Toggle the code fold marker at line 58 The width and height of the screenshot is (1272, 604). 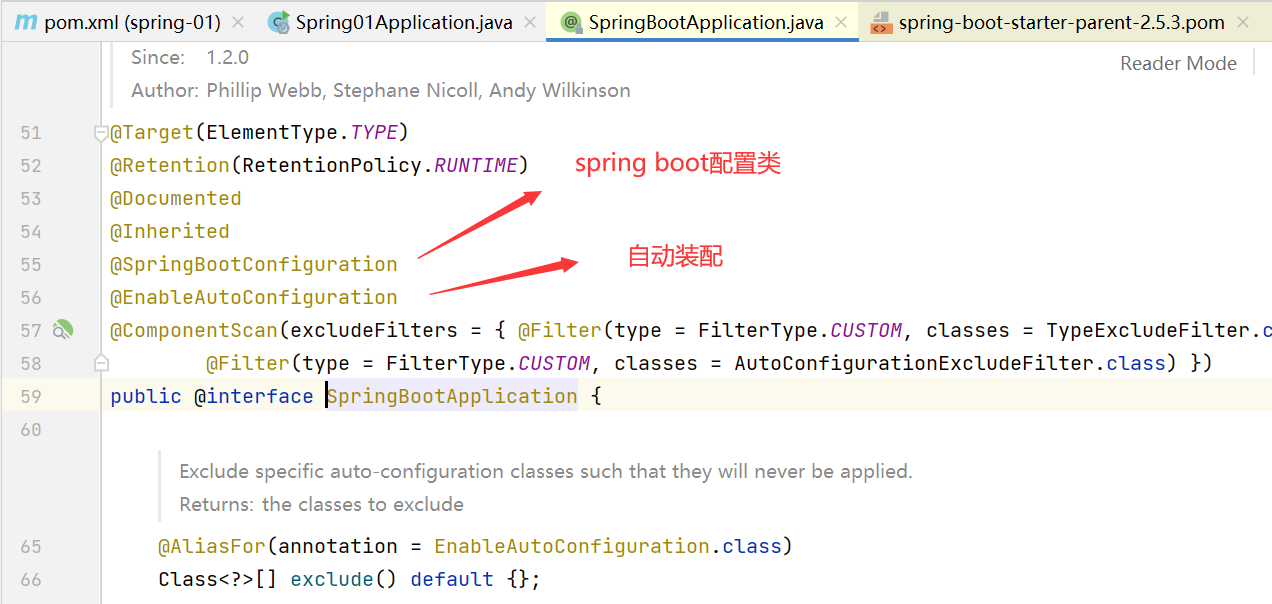[100, 362]
